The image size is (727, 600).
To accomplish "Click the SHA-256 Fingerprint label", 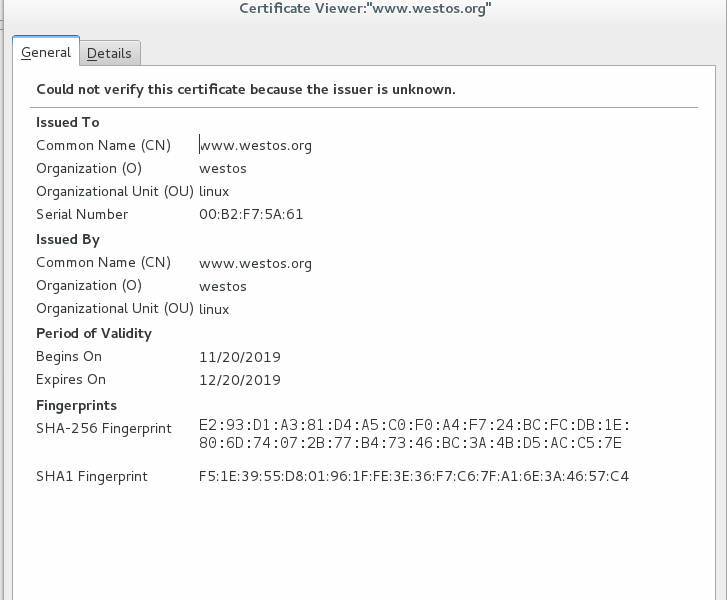I will (x=104, y=428).
